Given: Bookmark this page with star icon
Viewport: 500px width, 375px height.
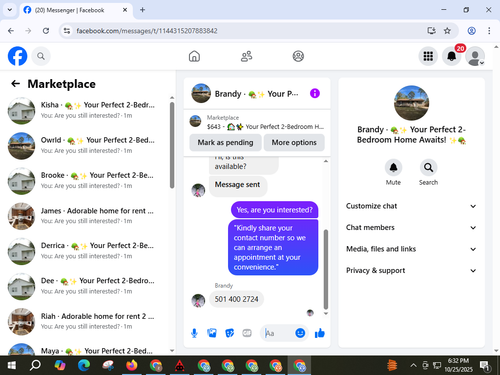Looking at the screenshot, I should click(x=447, y=31).
